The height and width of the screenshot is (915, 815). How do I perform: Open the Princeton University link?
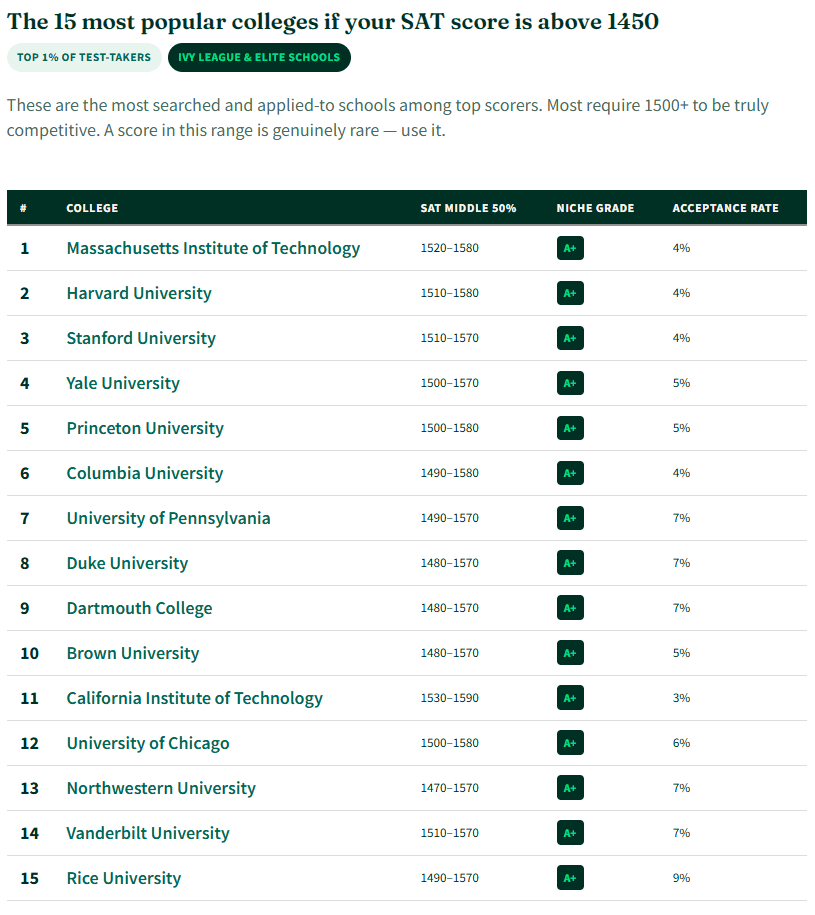click(145, 428)
